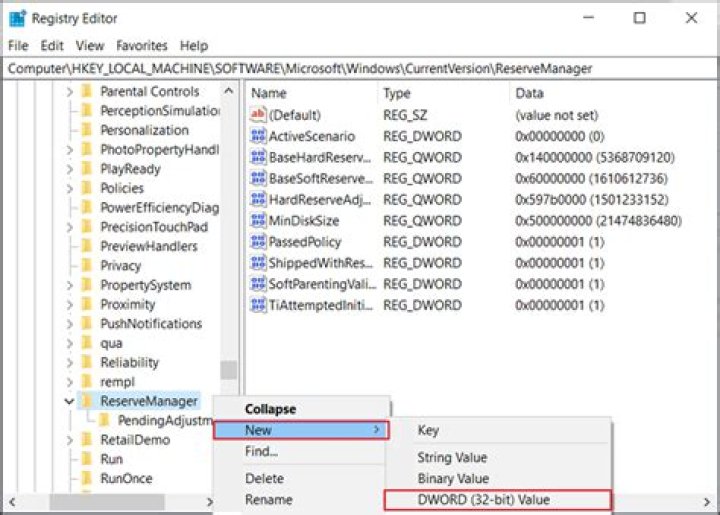Click the ShippedWithRes... value icon
Screen dimensions: 720x515
pyautogui.click(x=258, y=263)
